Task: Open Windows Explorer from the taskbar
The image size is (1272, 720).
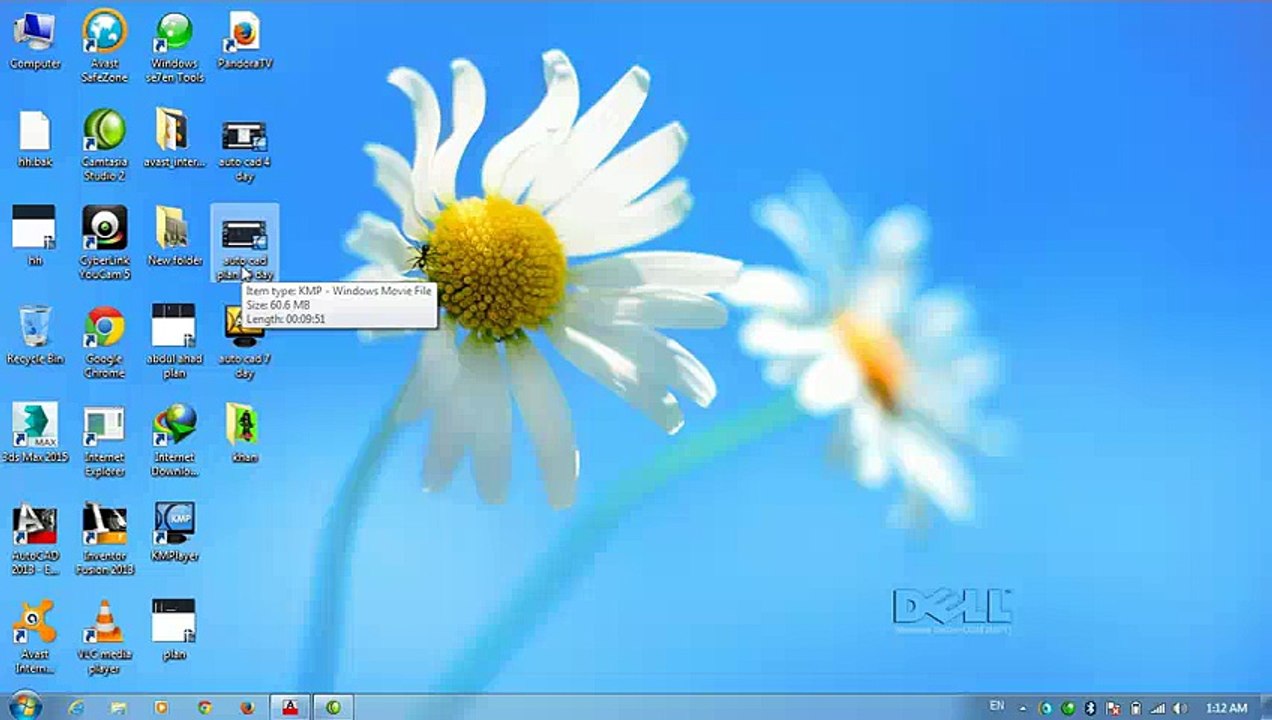Action: pos(119,707)
